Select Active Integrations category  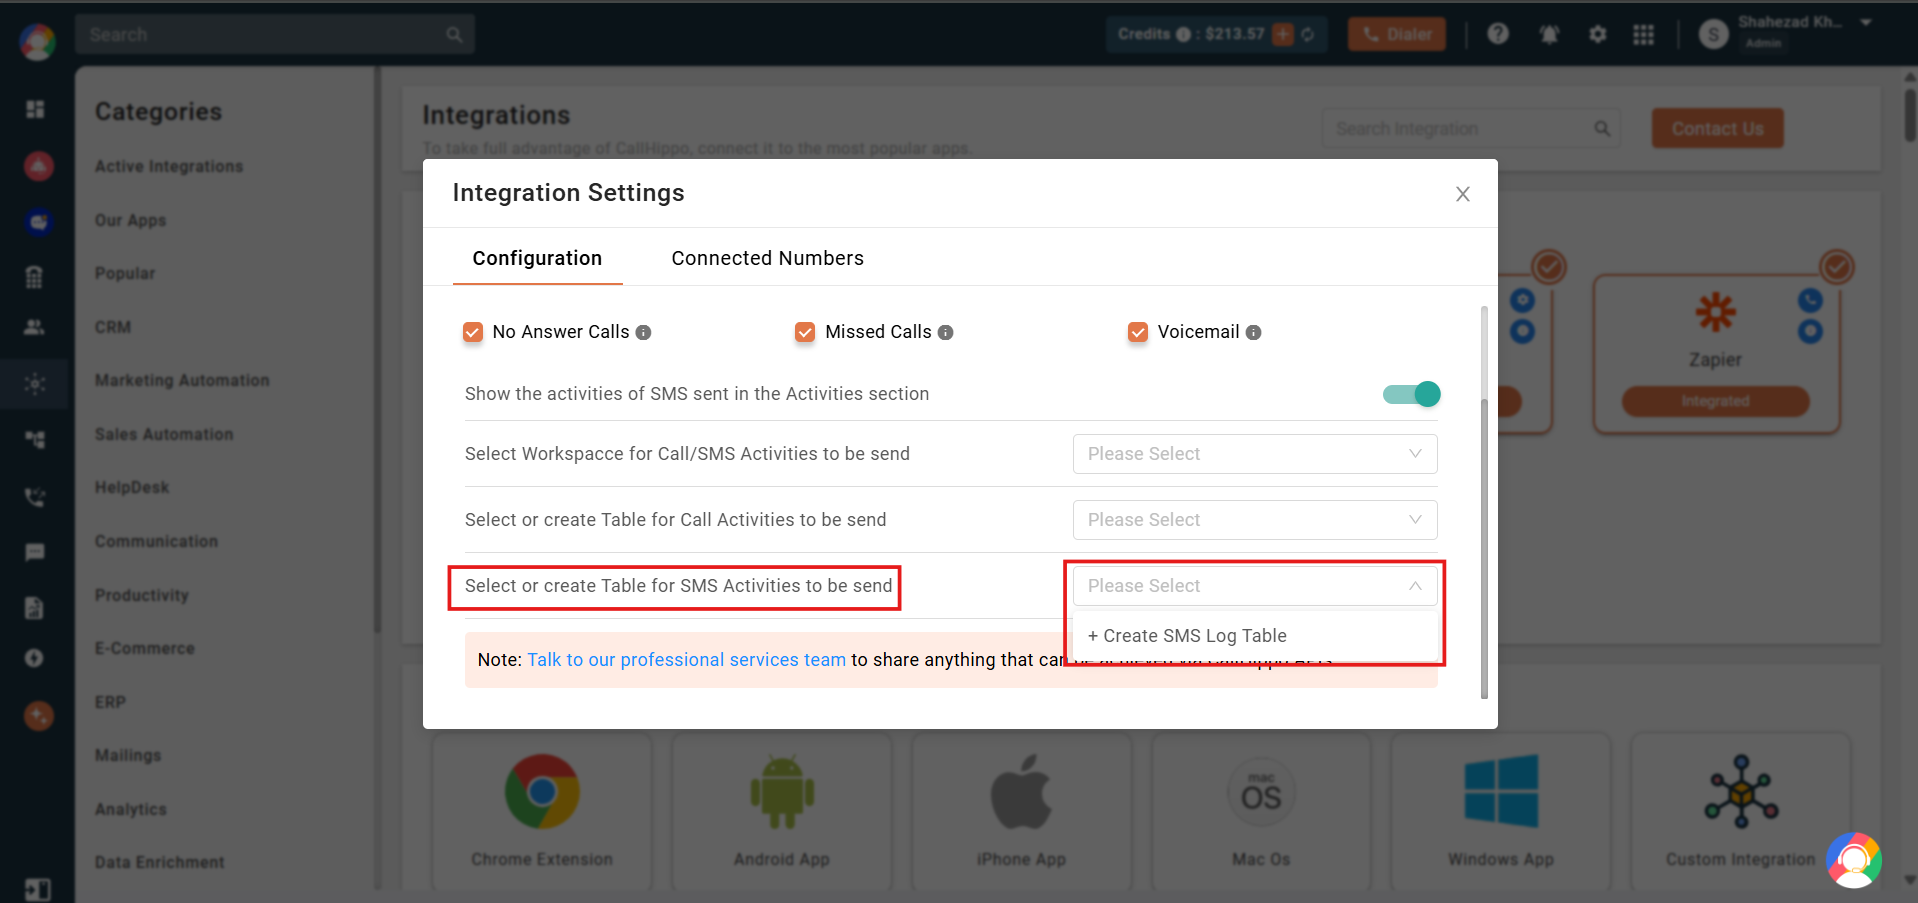click(x=169, y=166)
